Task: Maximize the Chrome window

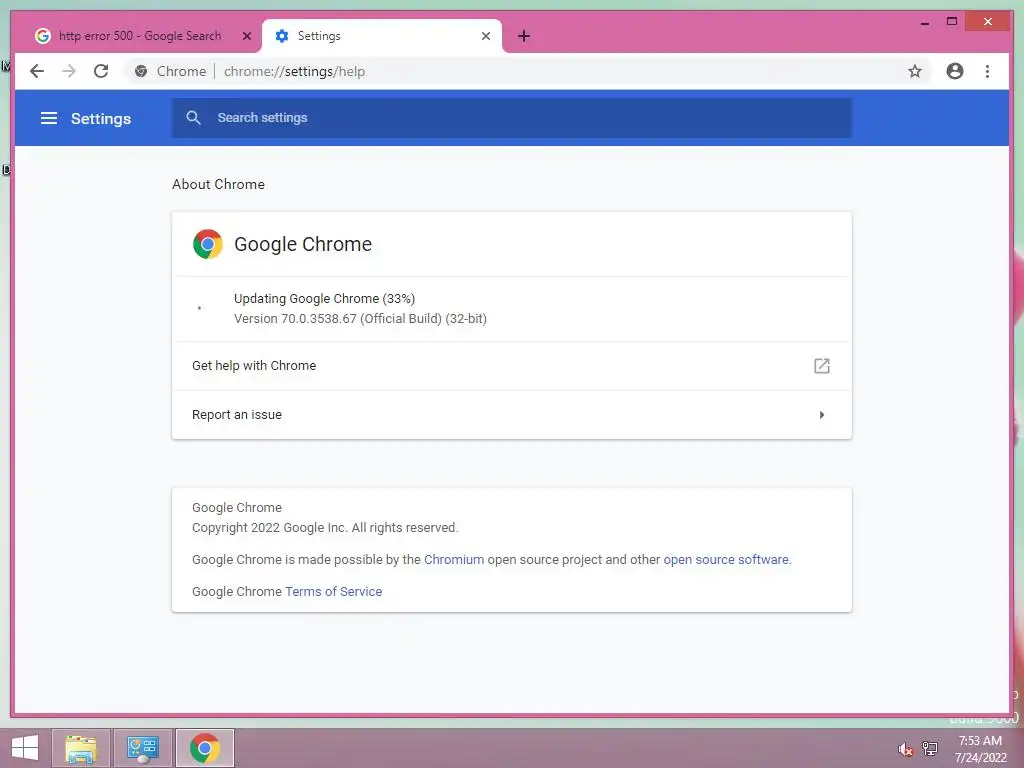Action: tap(952, 22)
